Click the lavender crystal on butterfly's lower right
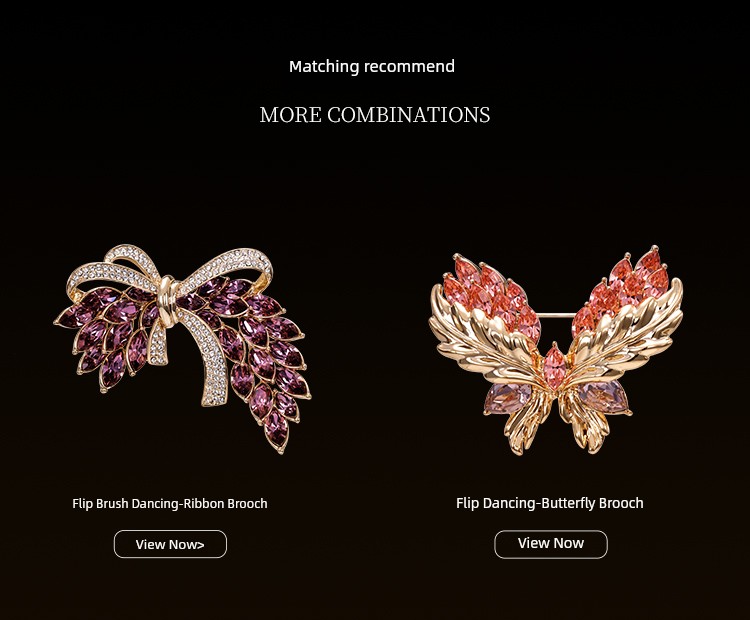 coord(604,398)
